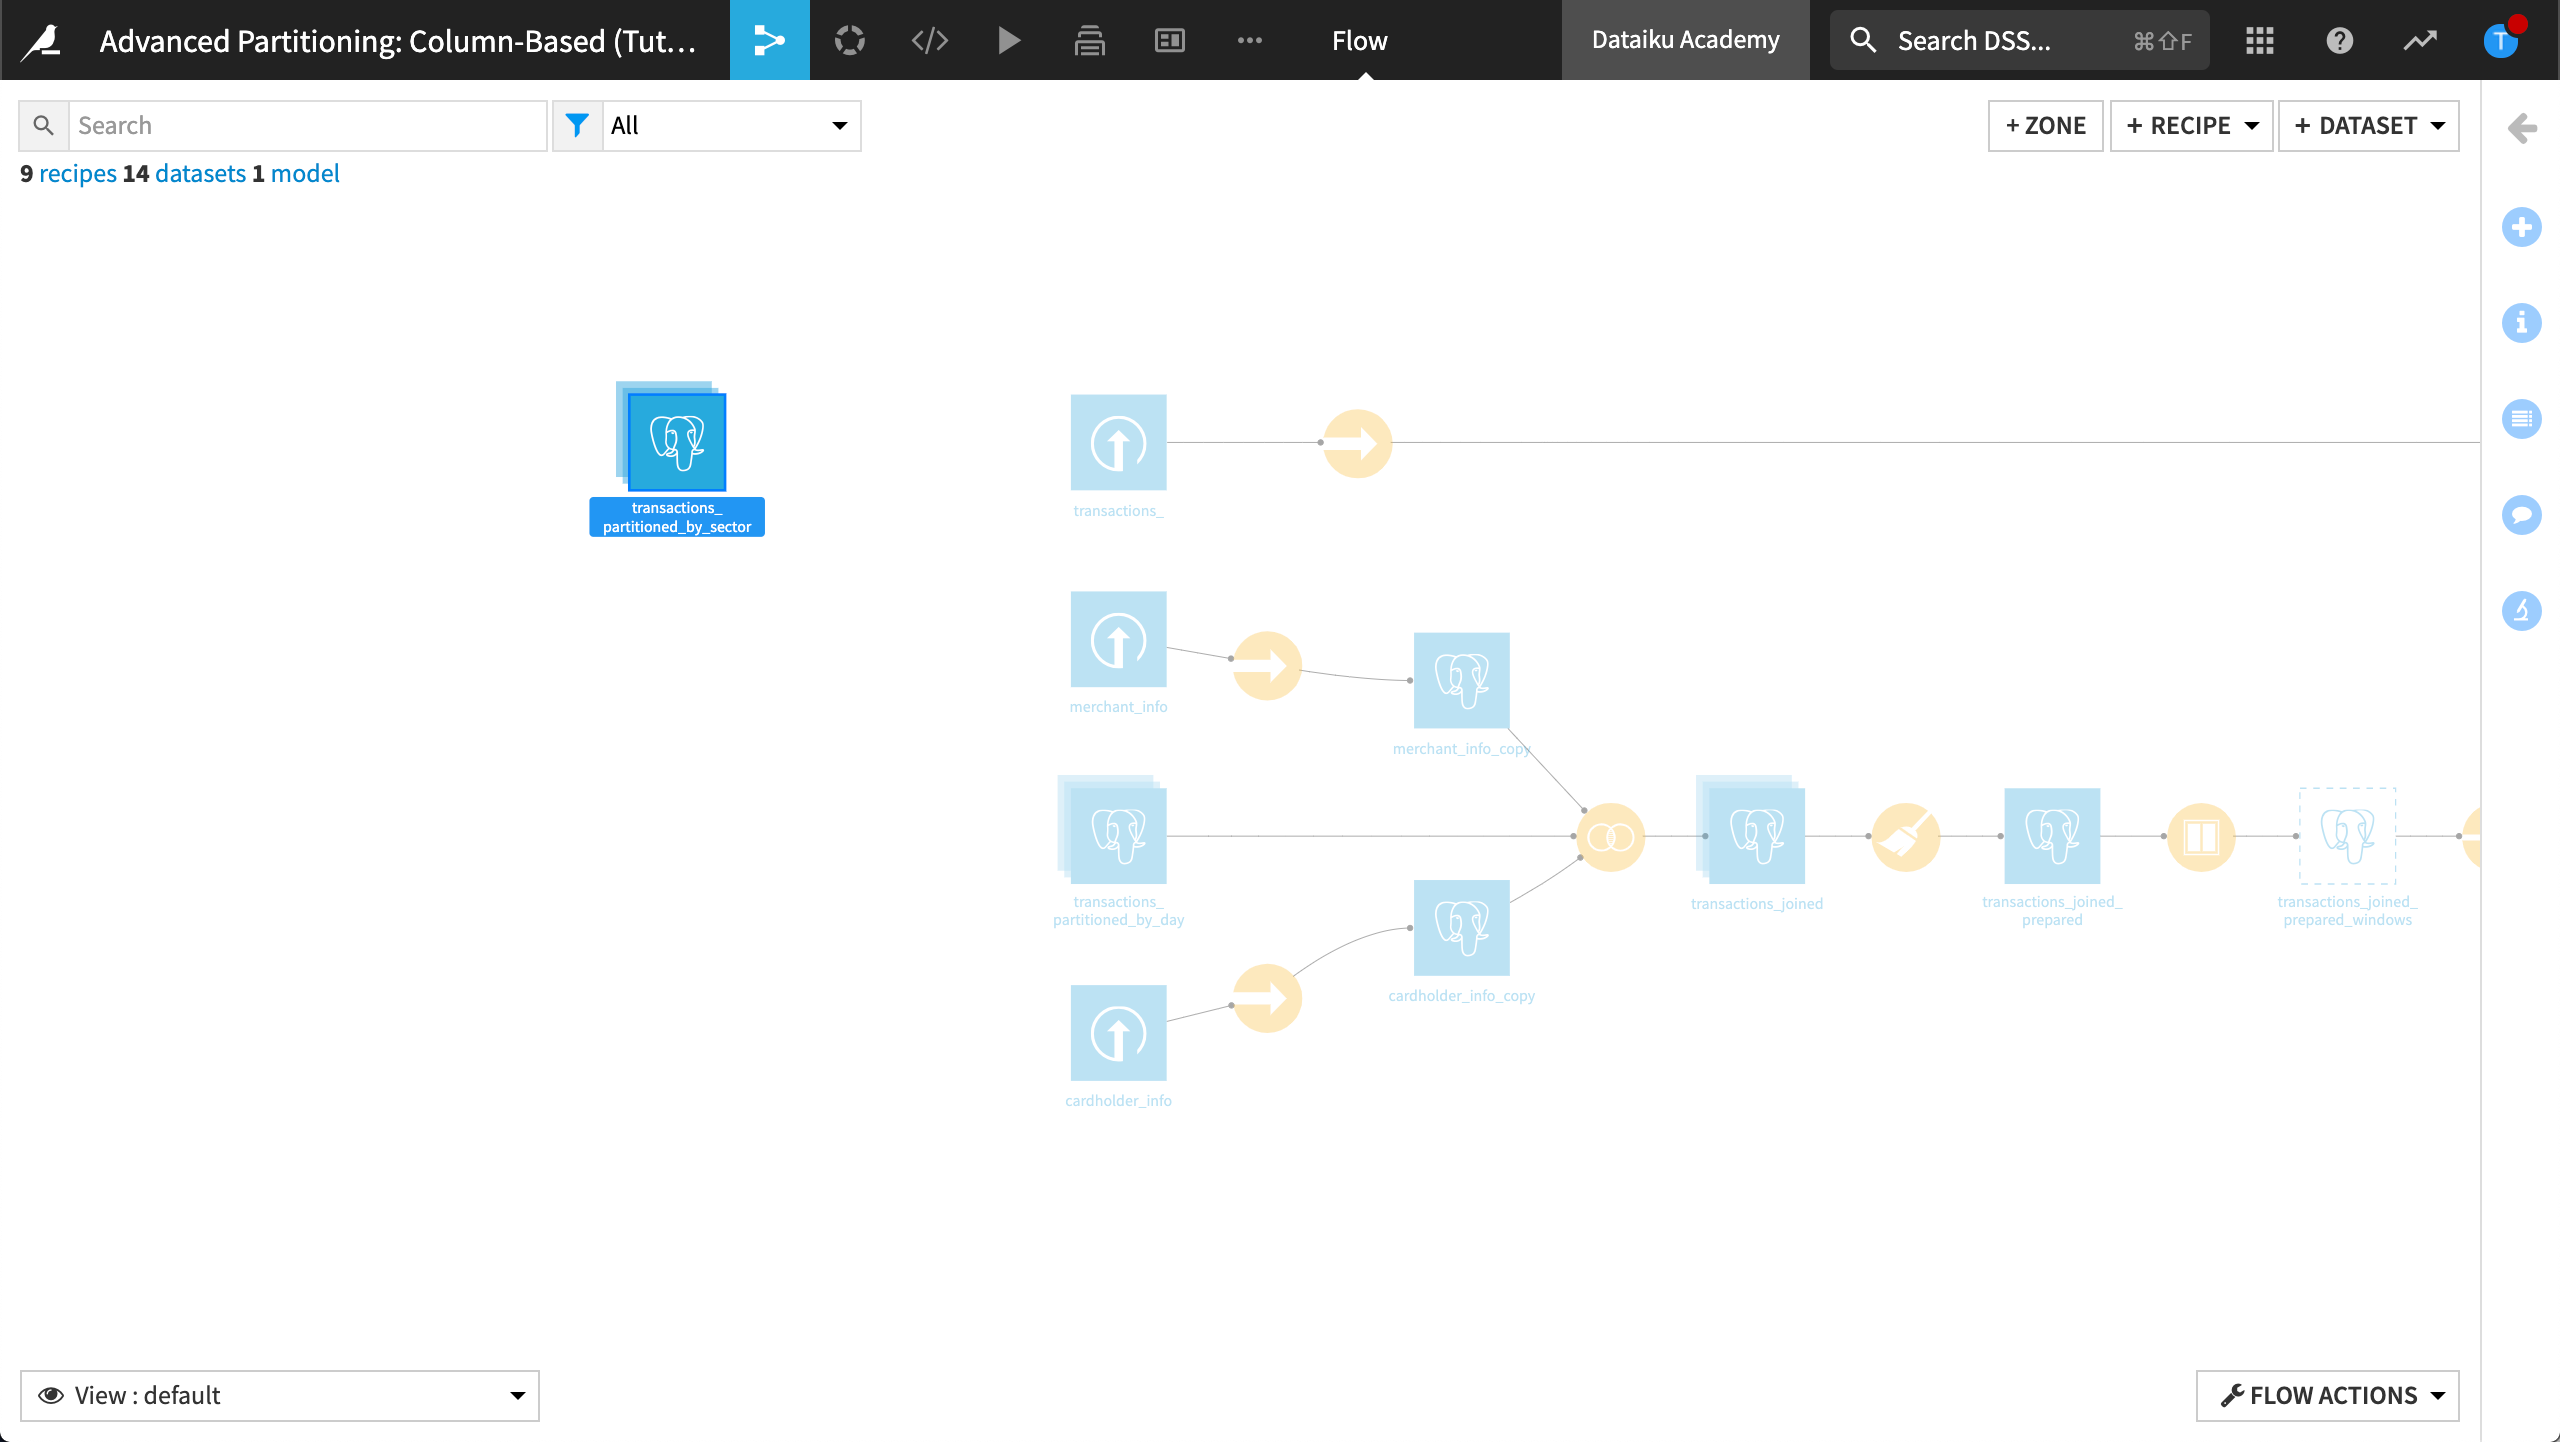This screenshot has height=1442, width=2560.
Task: Open the Dashboards icon in the navigation bar
Action: click(1168, 40)
